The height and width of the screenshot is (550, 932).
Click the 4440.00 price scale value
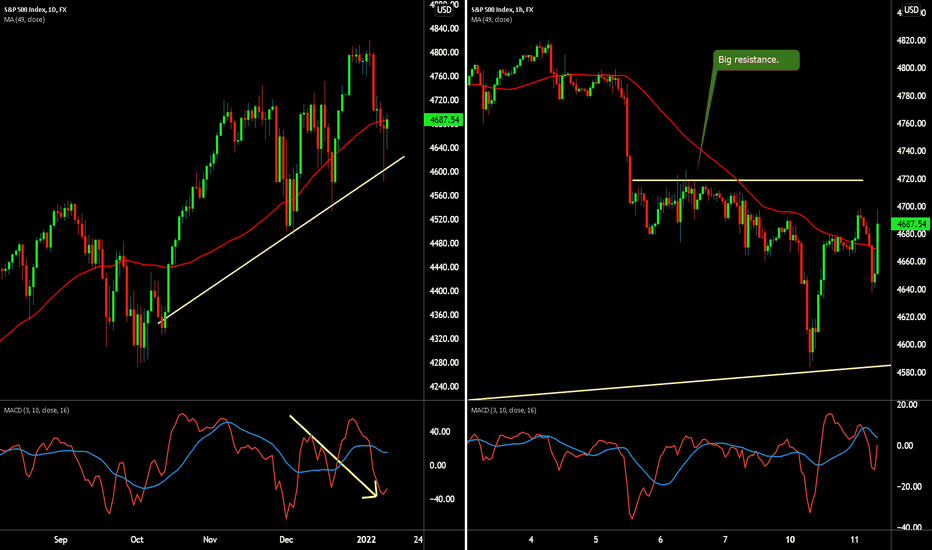tap(444, 267)
